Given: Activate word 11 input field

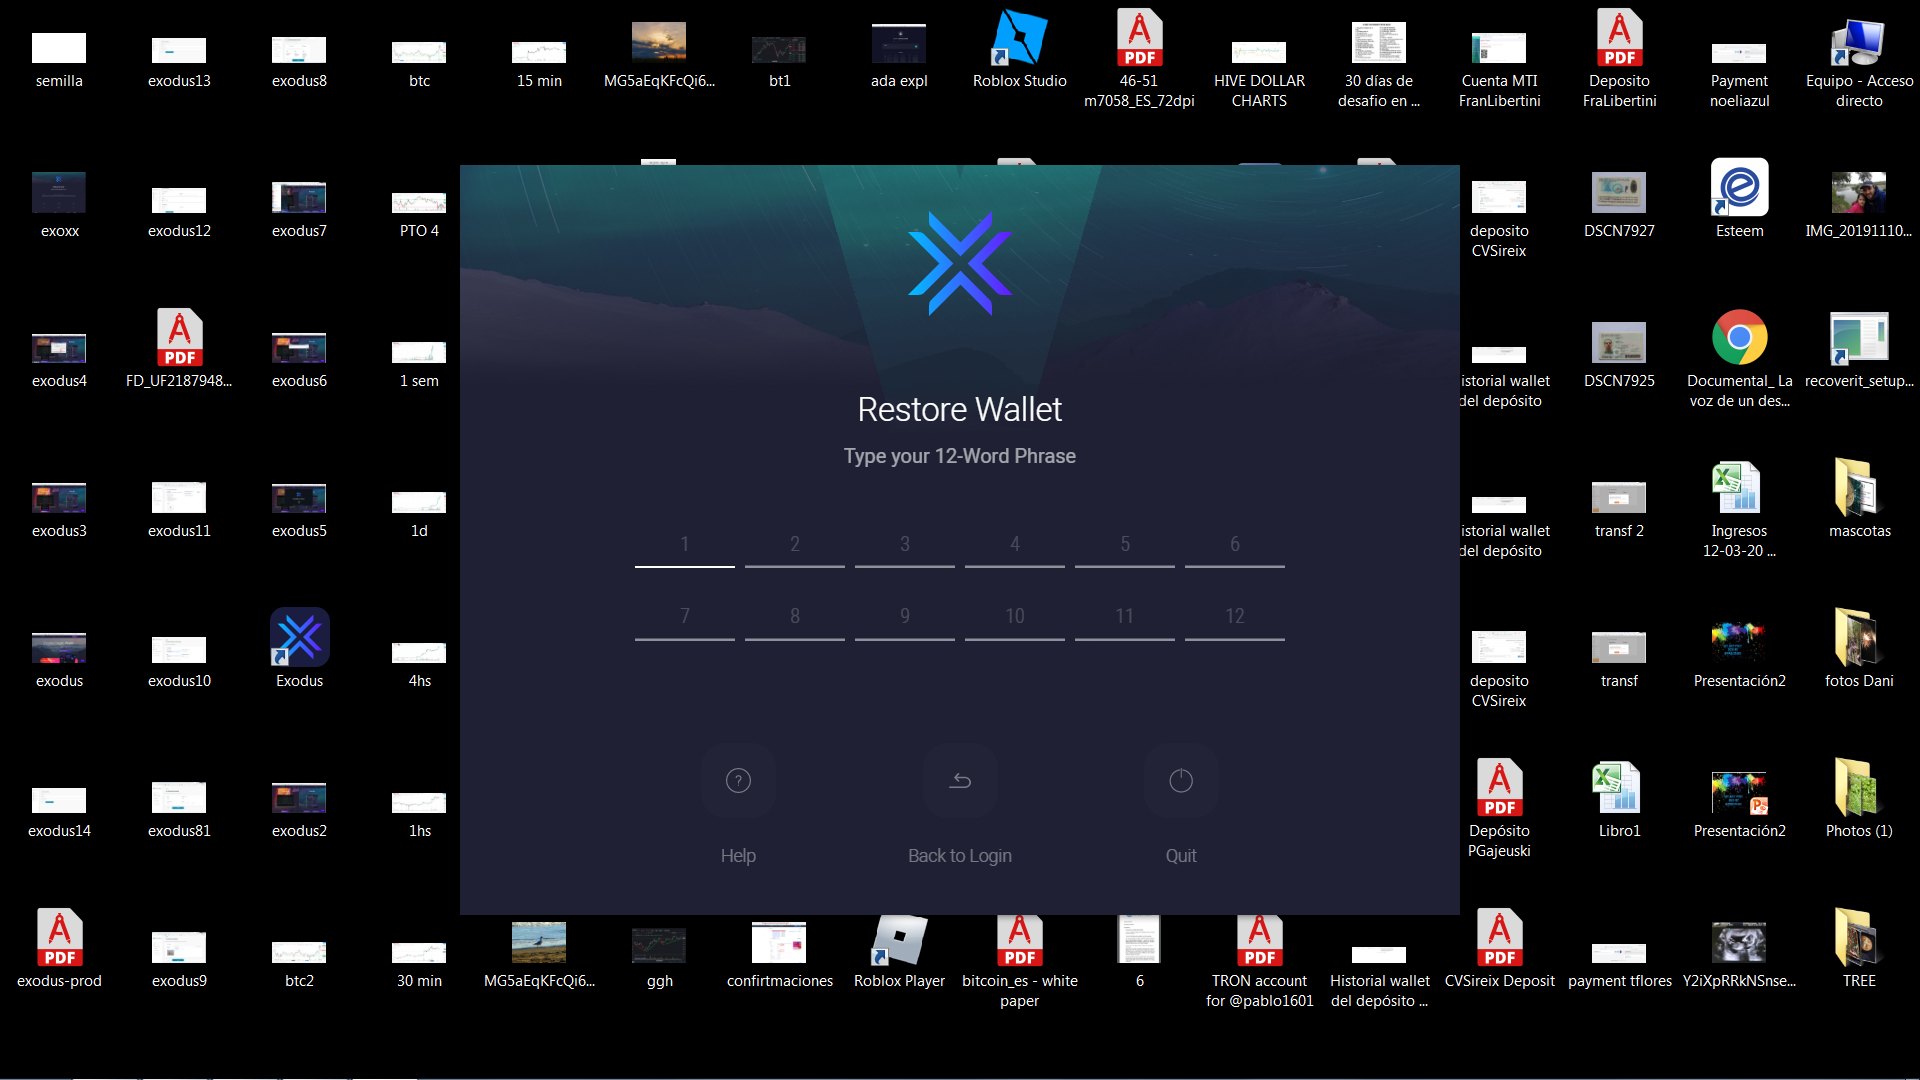Looking at the screenshot, I should pyautogui.click(x=1125, y=617).
